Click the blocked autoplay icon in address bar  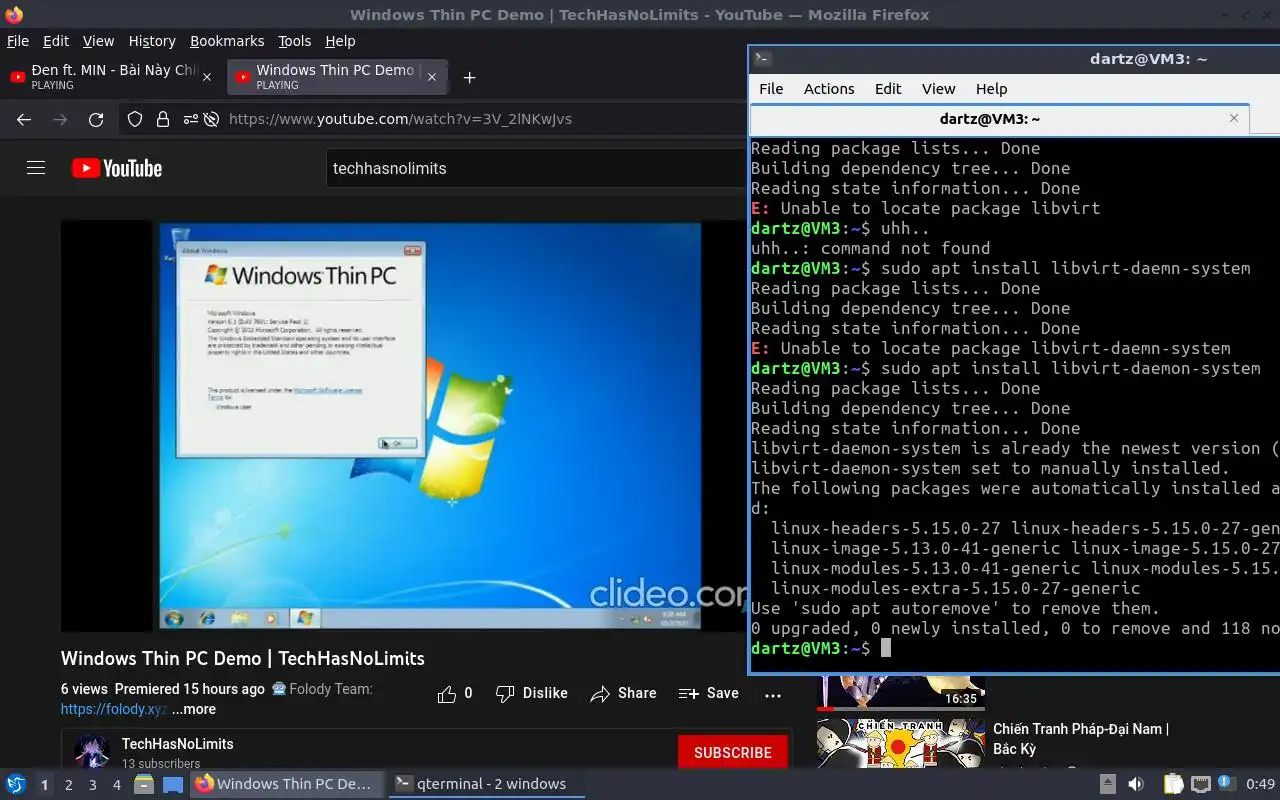click(x=211, y=119)
